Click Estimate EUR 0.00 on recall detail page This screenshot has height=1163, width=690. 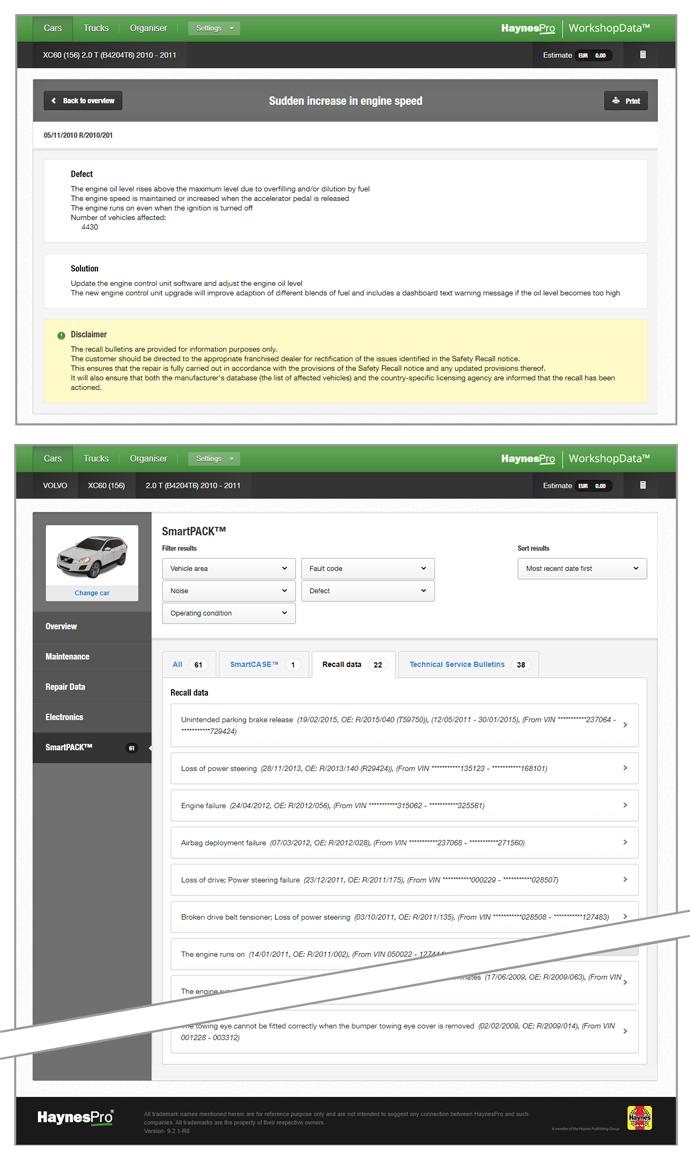(x=577, y=56)
